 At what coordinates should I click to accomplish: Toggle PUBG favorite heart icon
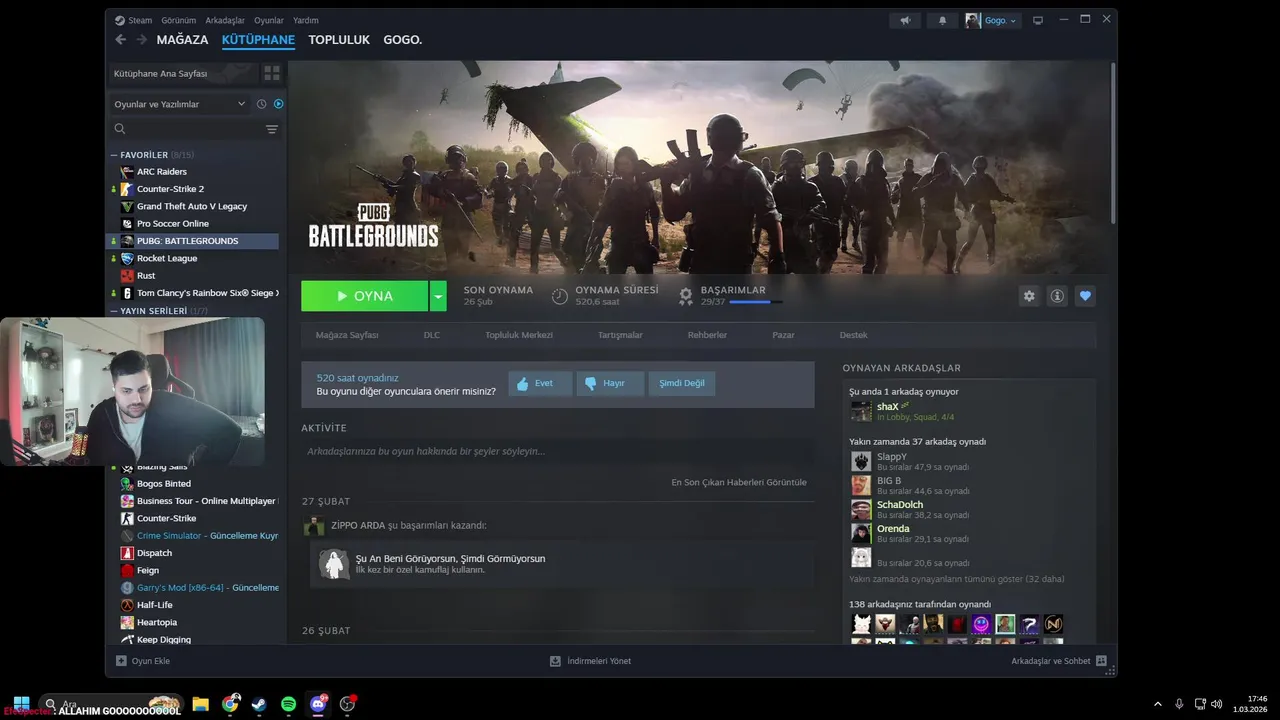pos(1085,296)
